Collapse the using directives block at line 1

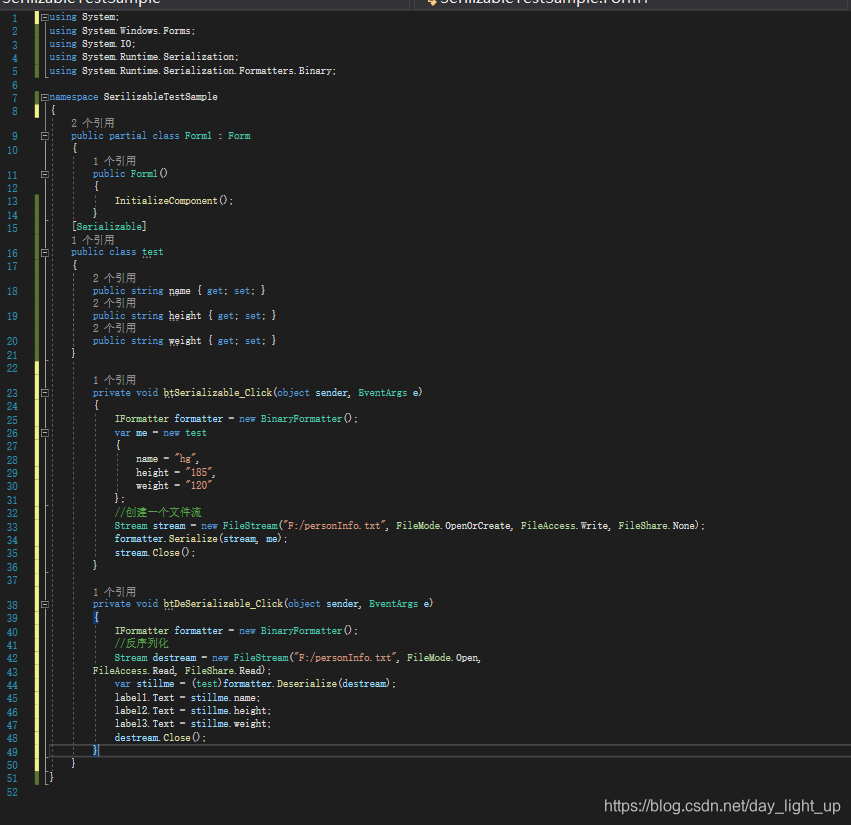45,17
